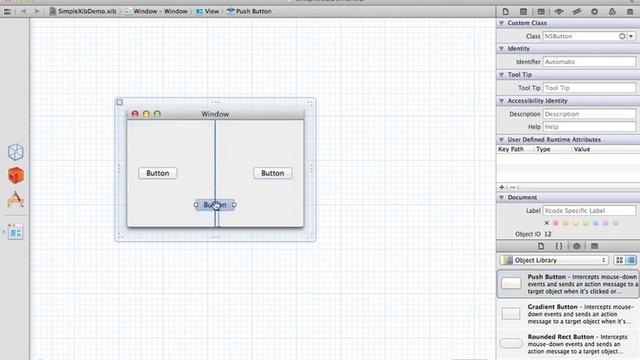640x360 pixels.
Task: Sort by Value column header
Action: (x=606, y=149)
